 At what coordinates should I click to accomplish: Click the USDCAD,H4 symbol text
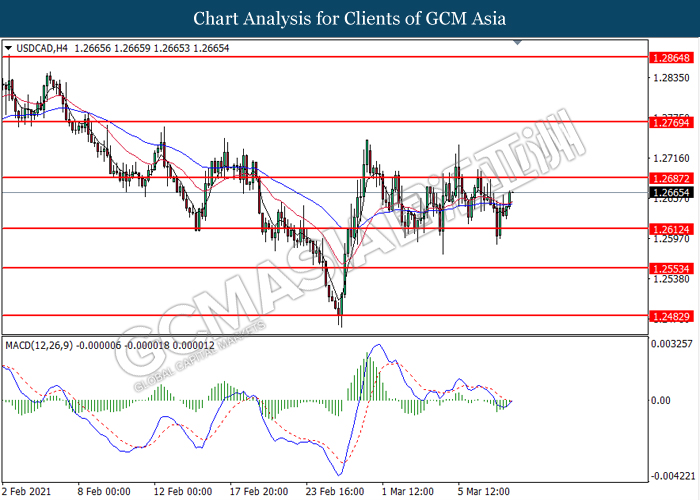(x=46, y=47)
